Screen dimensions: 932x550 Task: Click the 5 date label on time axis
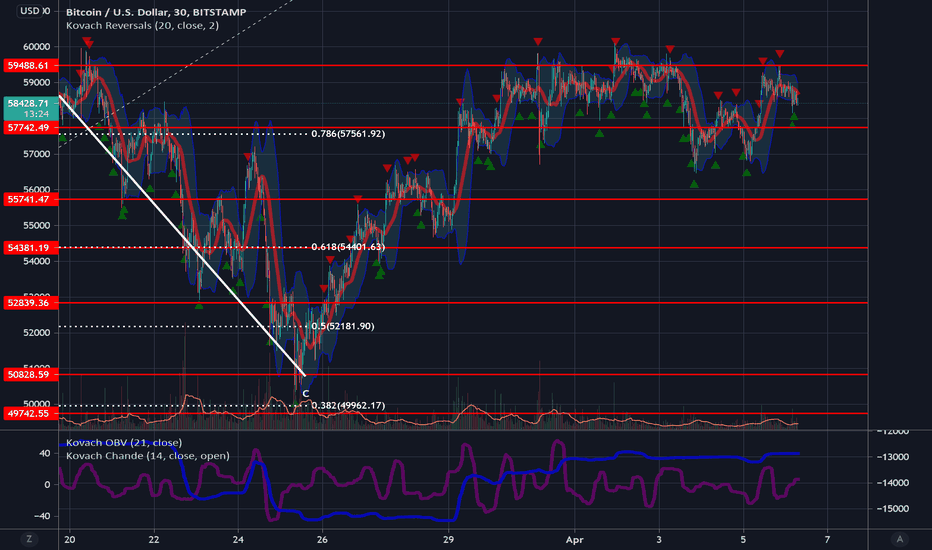pos(743,540)
